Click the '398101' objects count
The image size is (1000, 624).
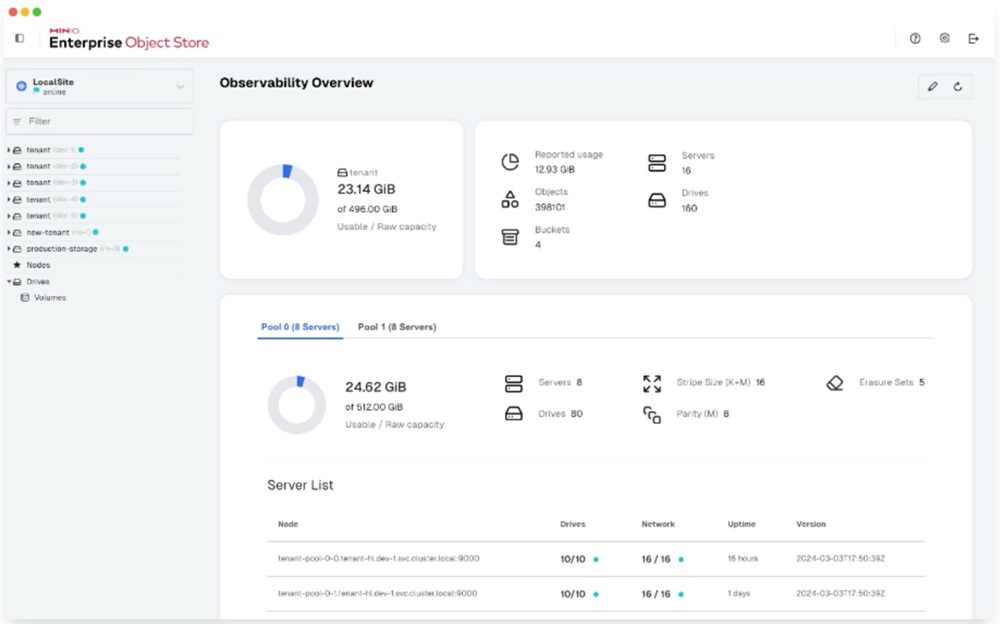pos(550,207)
